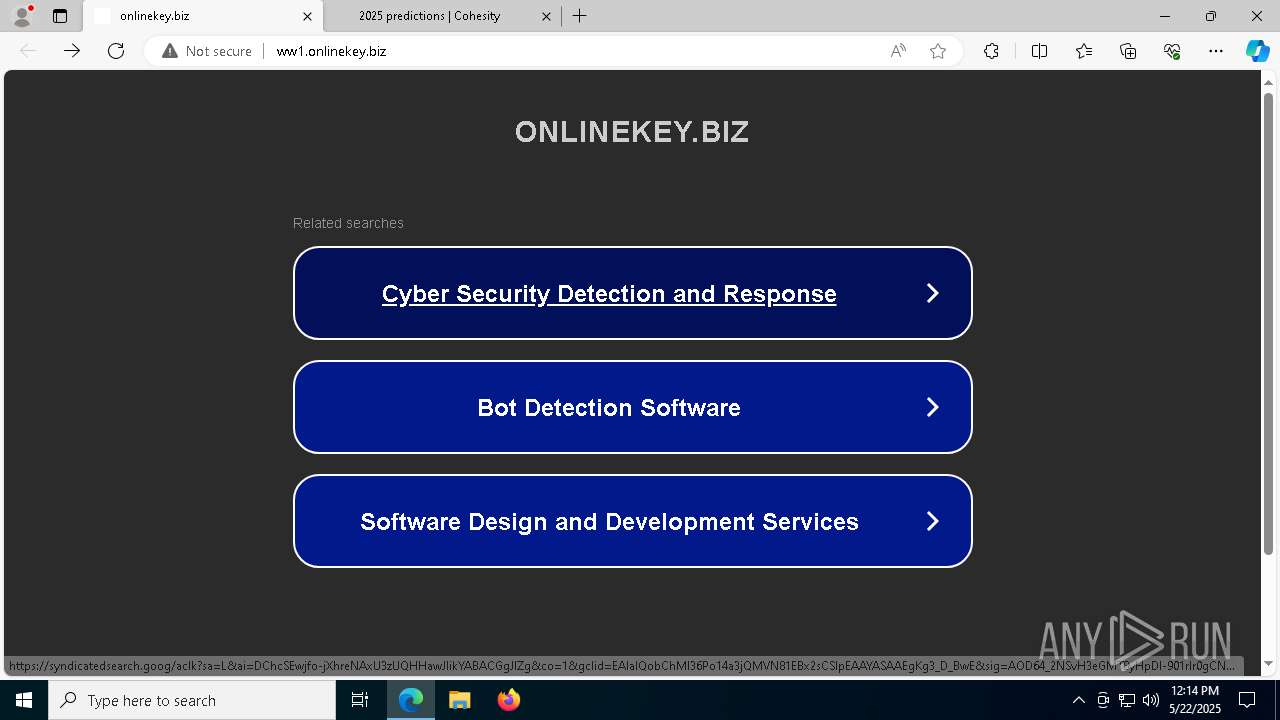Click chevron beside Bot Detection Software
1280x720 pixels.
tap(932, 407)
